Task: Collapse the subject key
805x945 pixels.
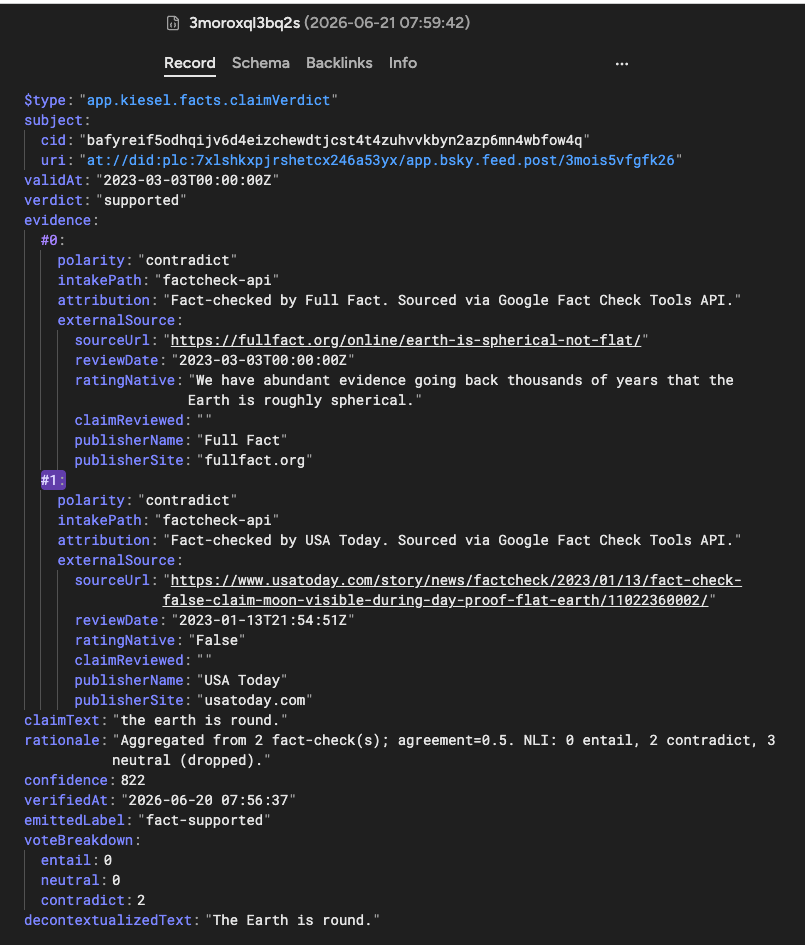Action: (53, 121)
